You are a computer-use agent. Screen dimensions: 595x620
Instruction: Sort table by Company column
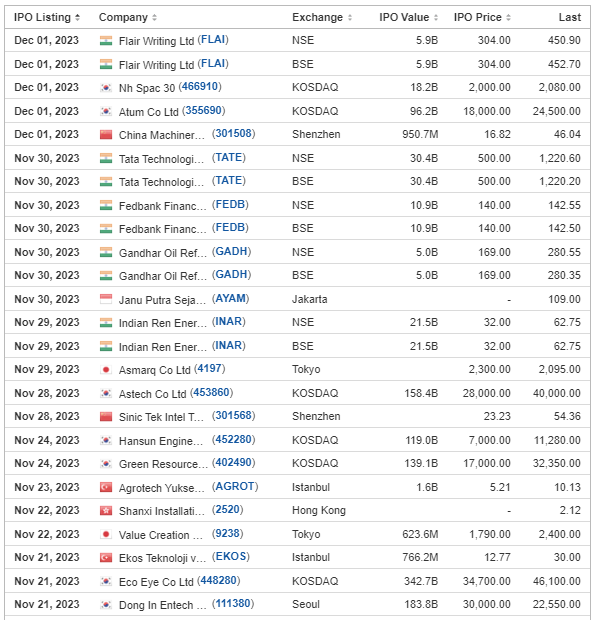coord(128,17)
